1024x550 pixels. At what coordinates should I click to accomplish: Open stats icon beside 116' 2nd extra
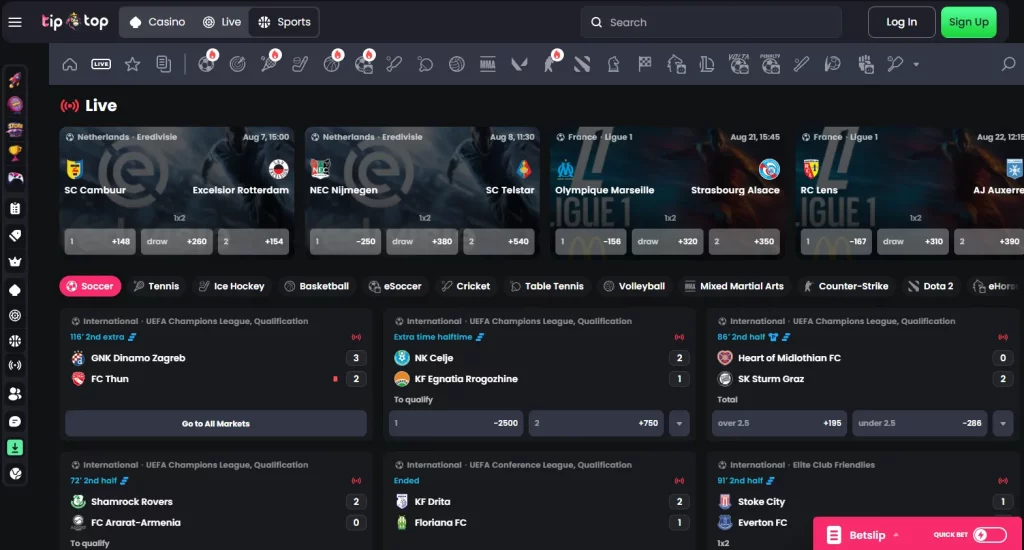tap(132, 337)
